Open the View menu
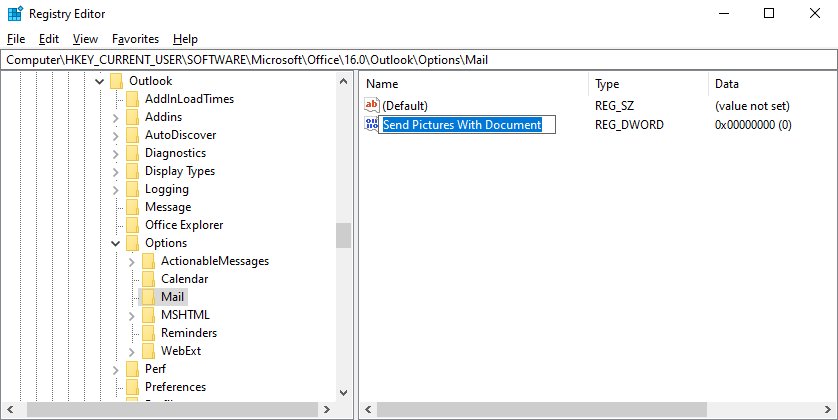This screenshot has width=838, height=420. (x=85, y=39)
